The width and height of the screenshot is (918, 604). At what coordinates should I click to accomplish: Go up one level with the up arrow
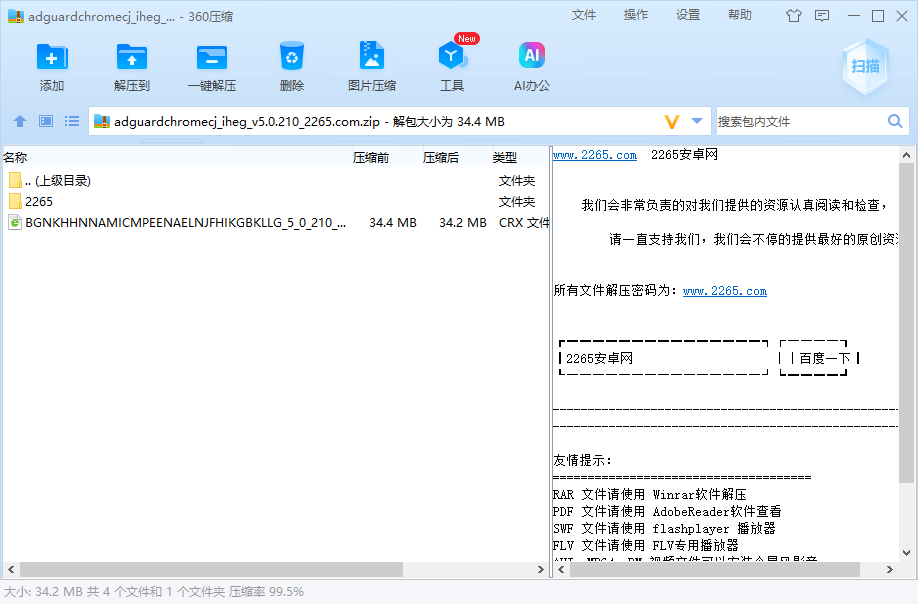pyautogui.click(x=20, y=121)
